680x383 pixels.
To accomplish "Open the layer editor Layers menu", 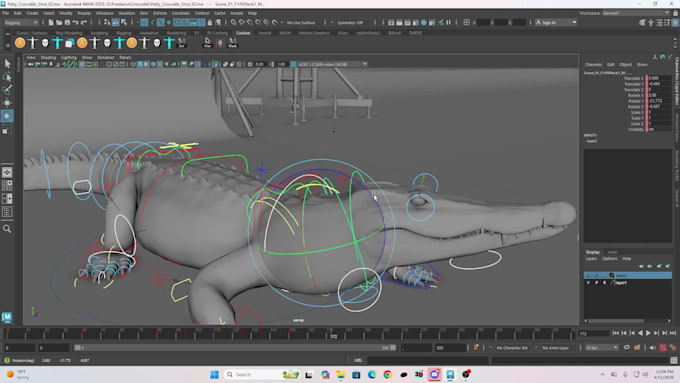I will click(591, 259).
